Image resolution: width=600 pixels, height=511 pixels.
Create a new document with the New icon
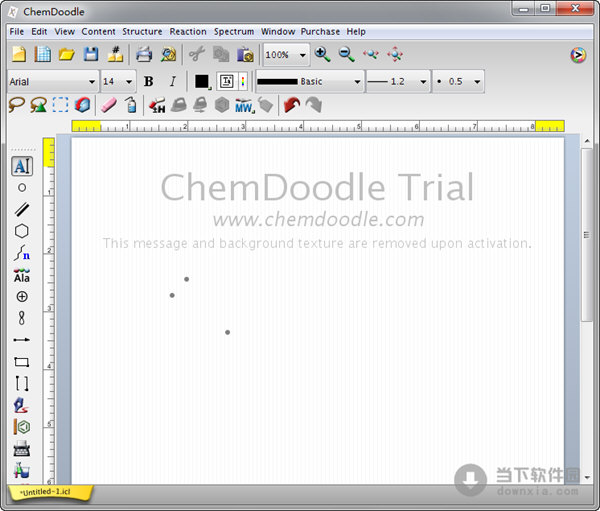(19, 54)
